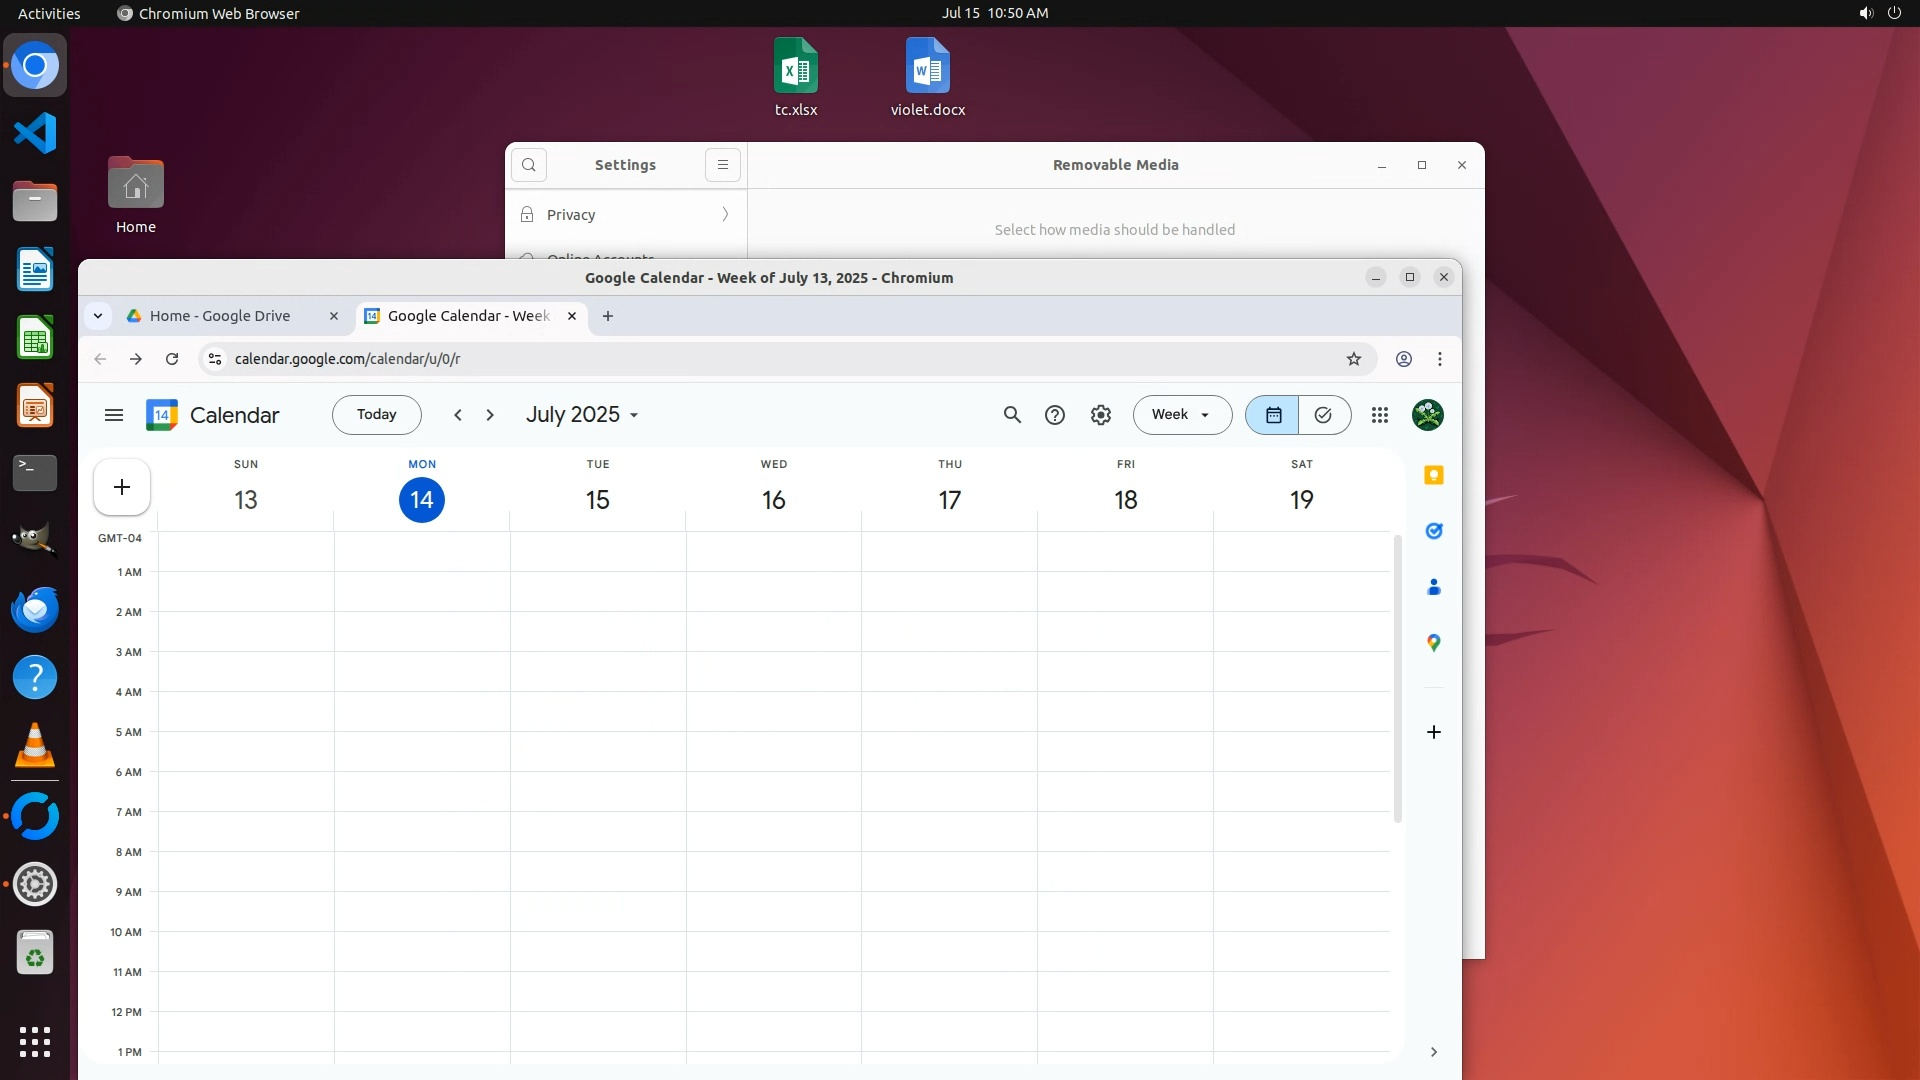Image resolution: width=1920 pixels, height=1080 pixels.
Task: Click the Get add-ons plus icon
Action: coord(1434,732)
